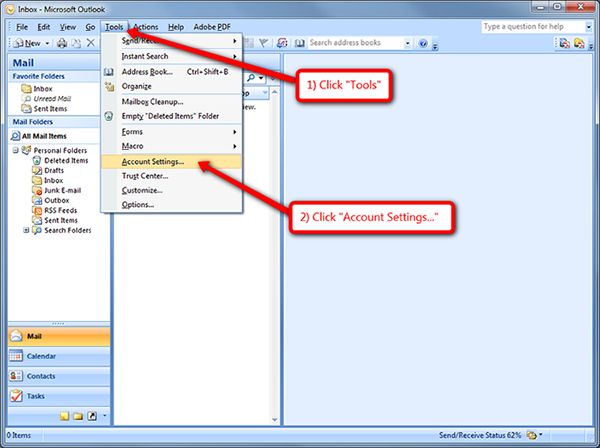This screenshot has width=600, height=448.
Task: Click the blue Help question mark icon
Action: coord(423,43)
